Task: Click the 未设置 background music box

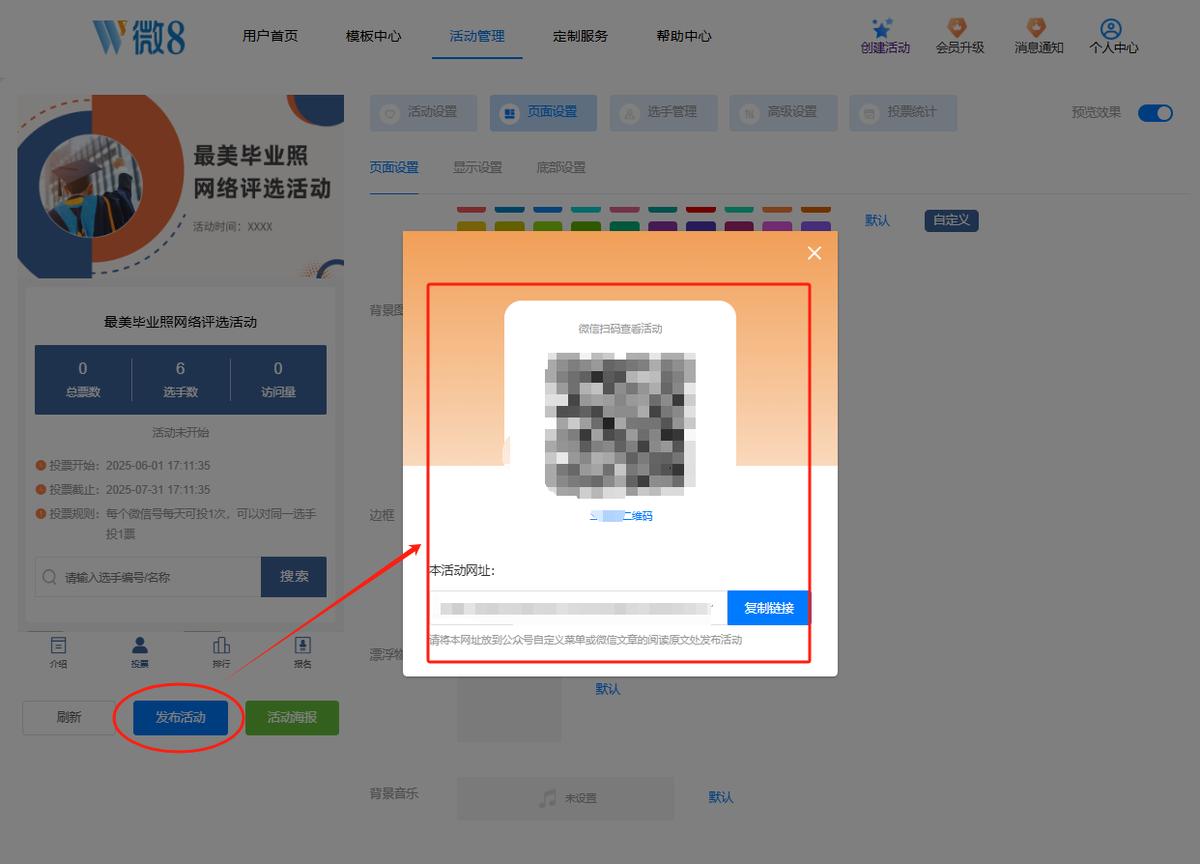Action: coord(565,798)
